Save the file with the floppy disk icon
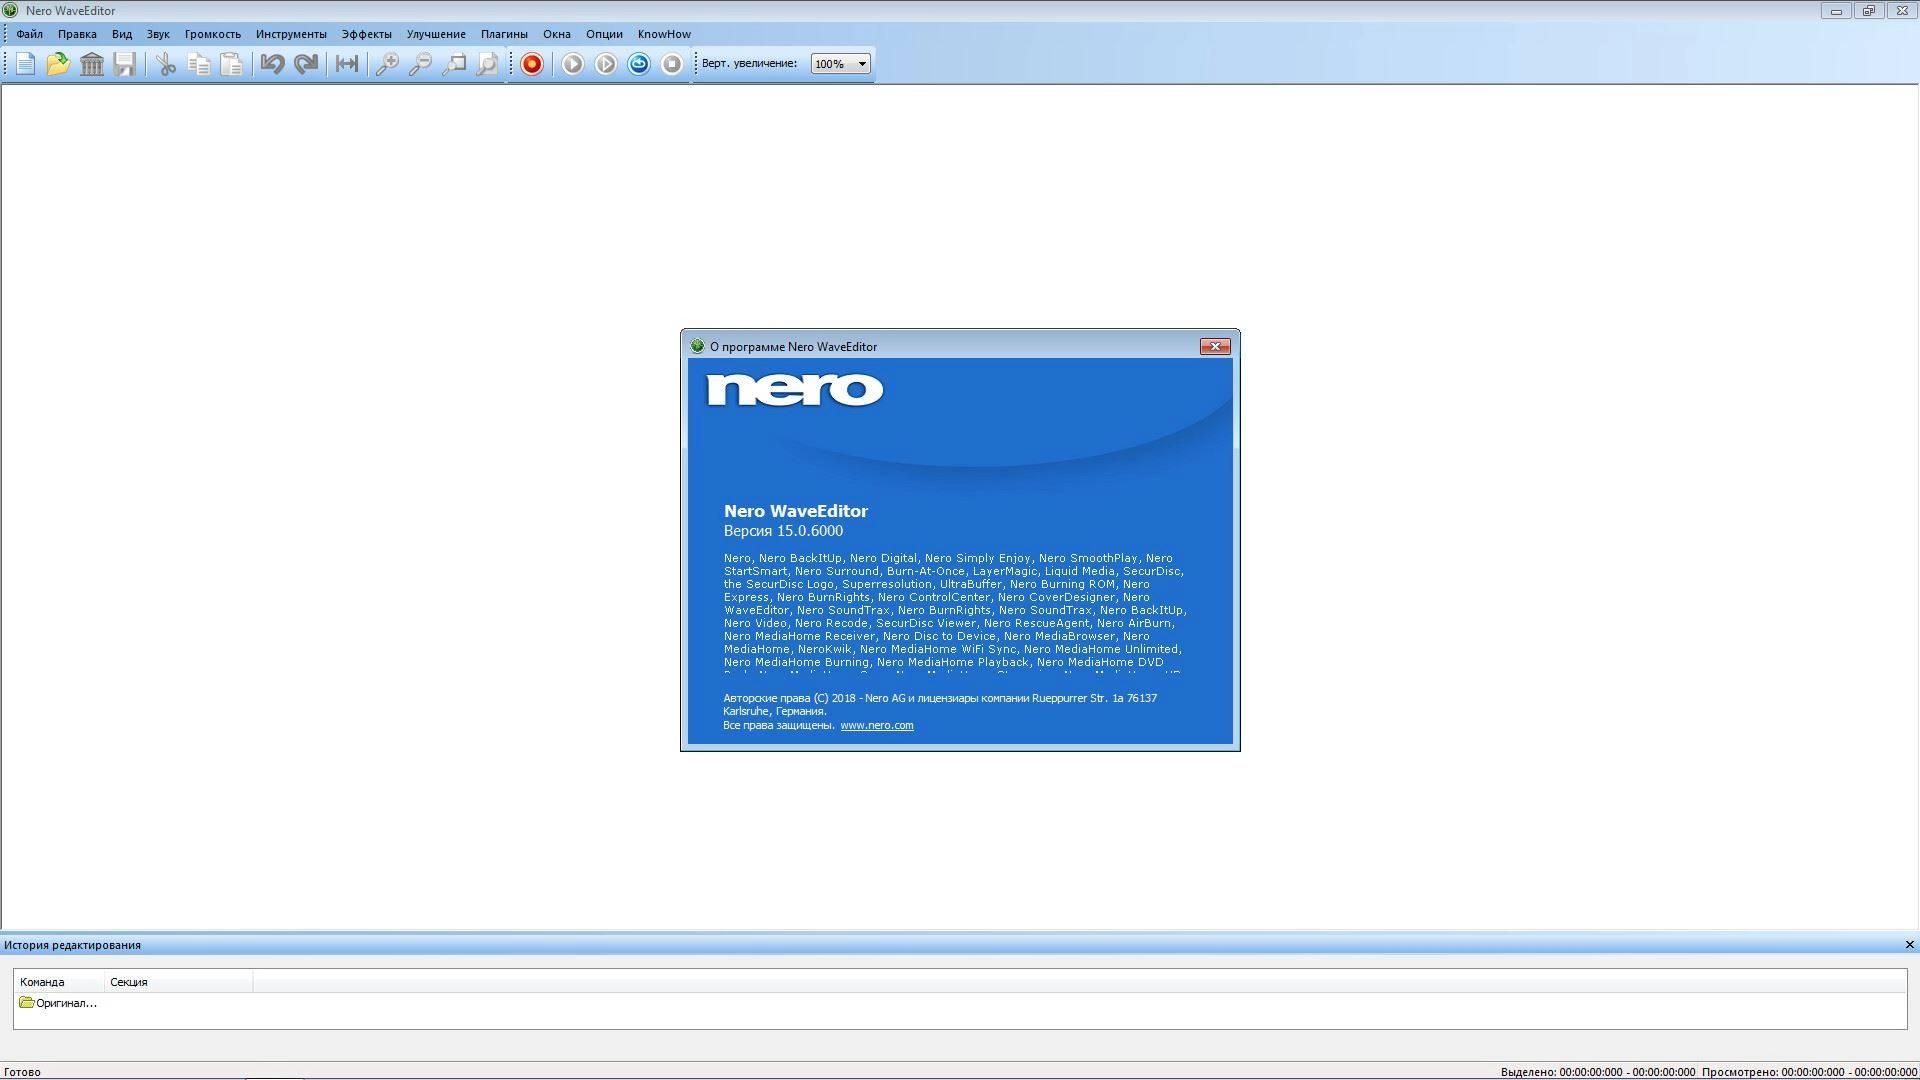The image size is (1920, 1080). click(x=124, y=64)
